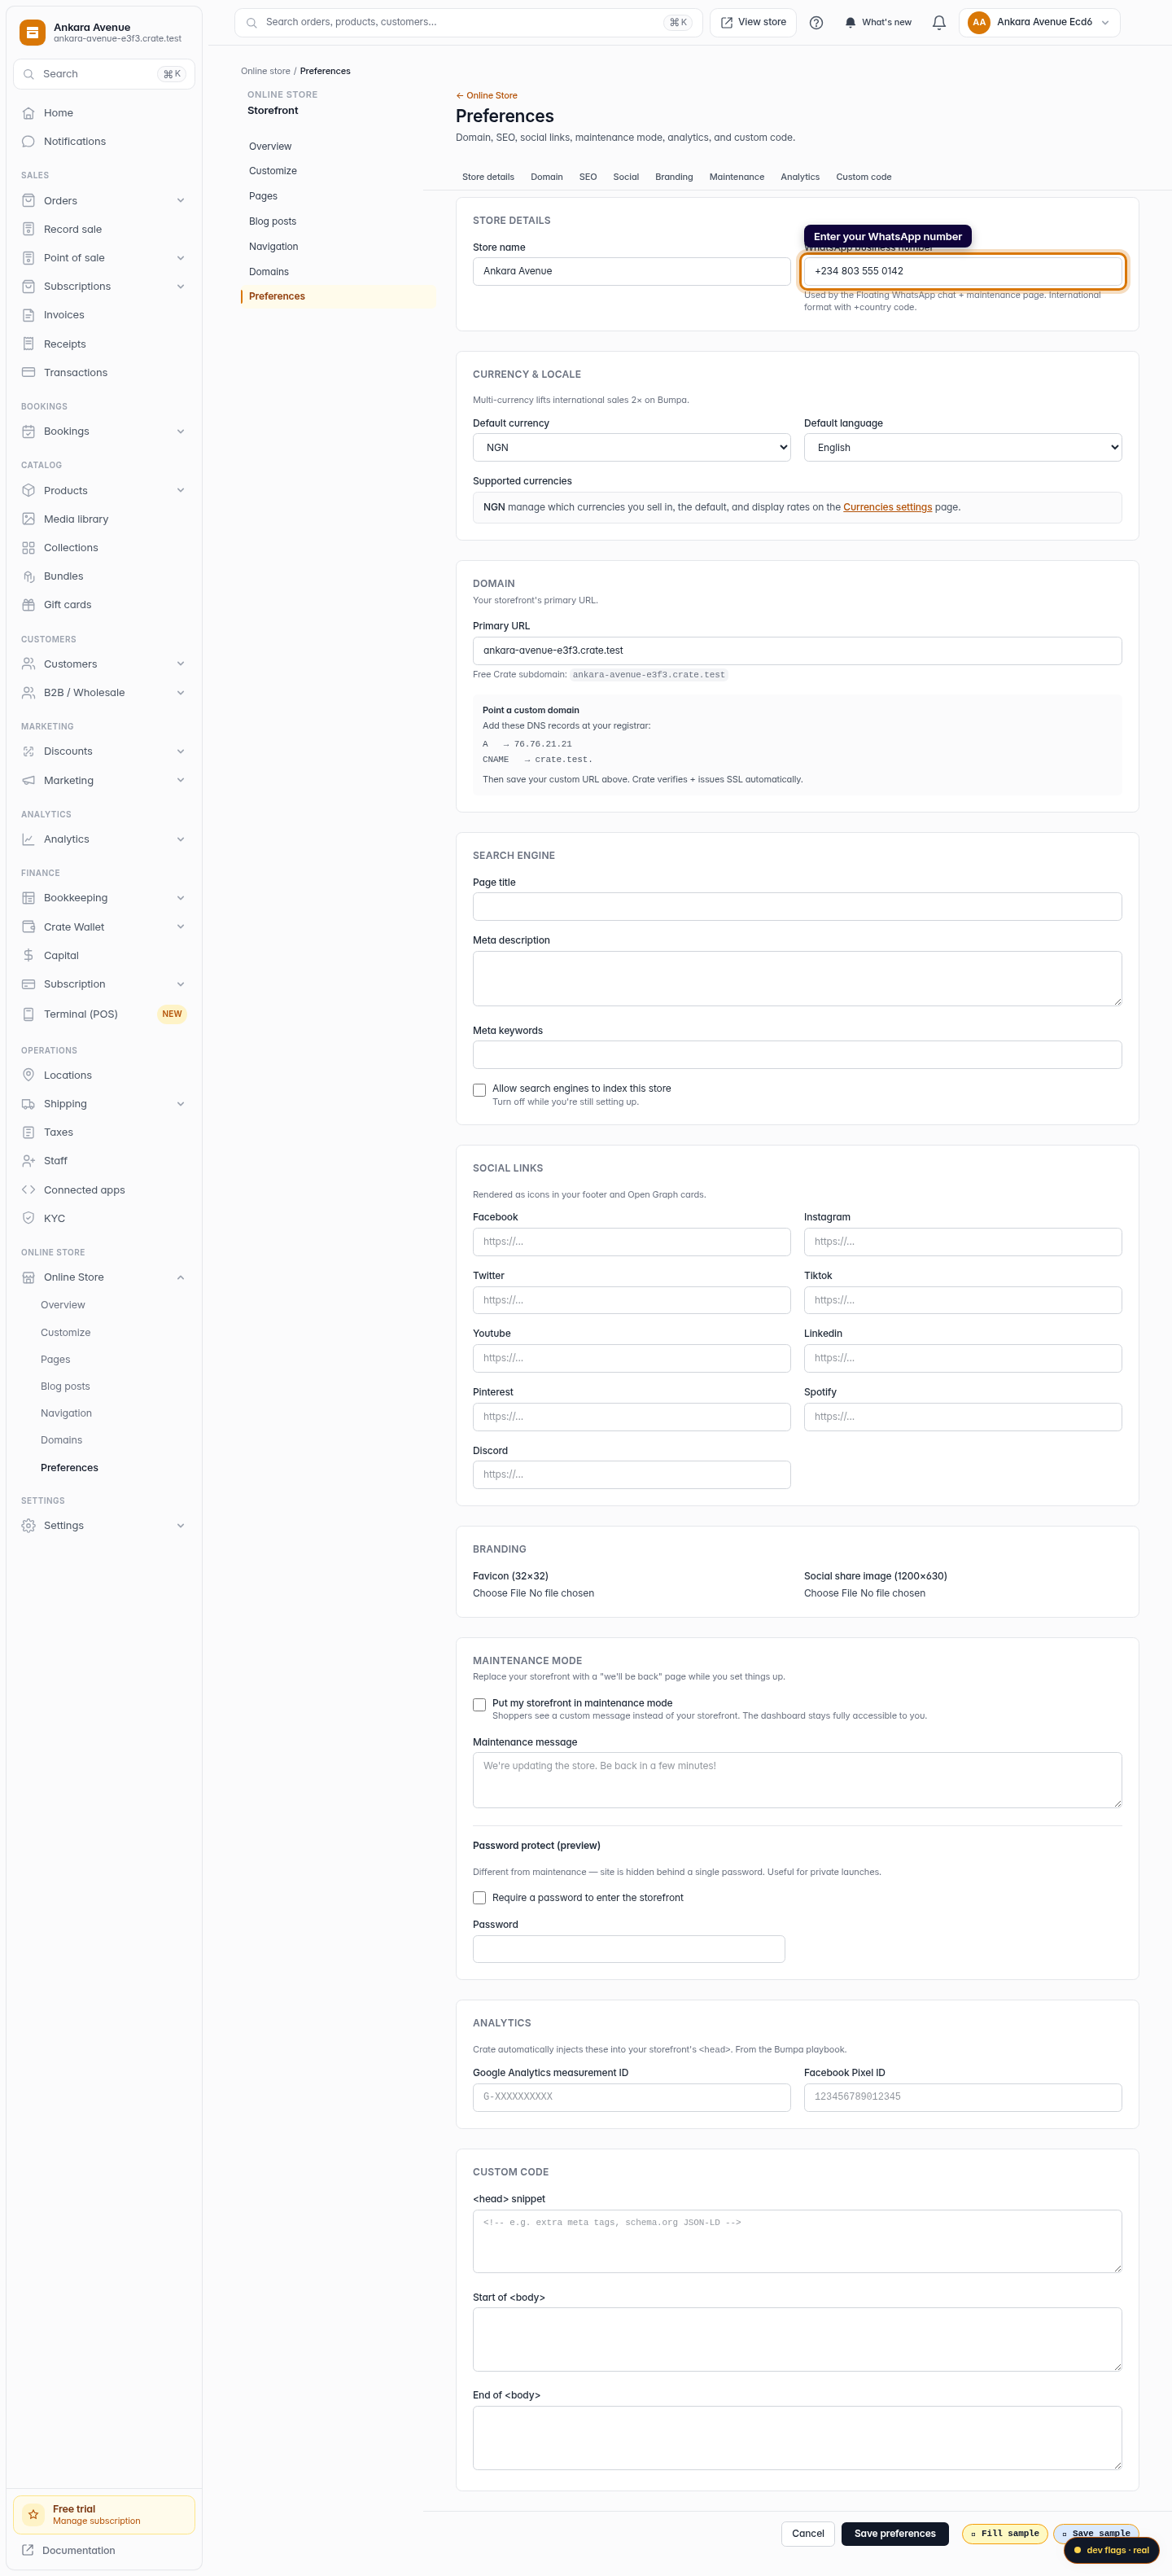1172x2576 pixels.
Task: Click the Settings gear icon
Action: 28,1526
